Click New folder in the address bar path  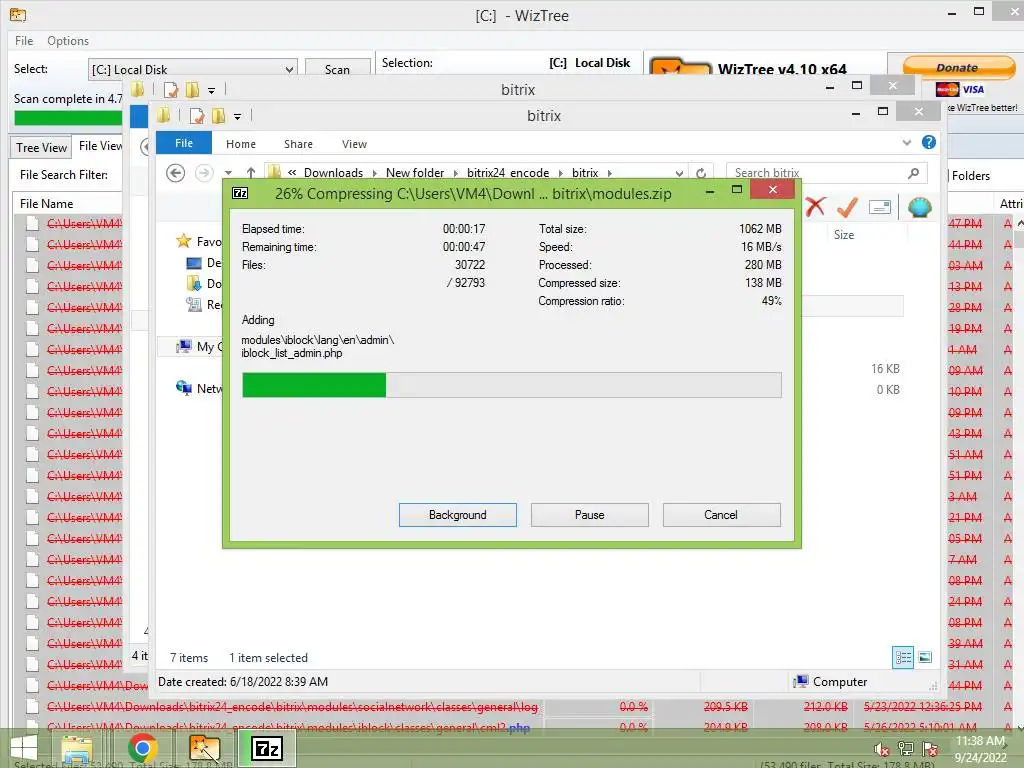[415, 172]
